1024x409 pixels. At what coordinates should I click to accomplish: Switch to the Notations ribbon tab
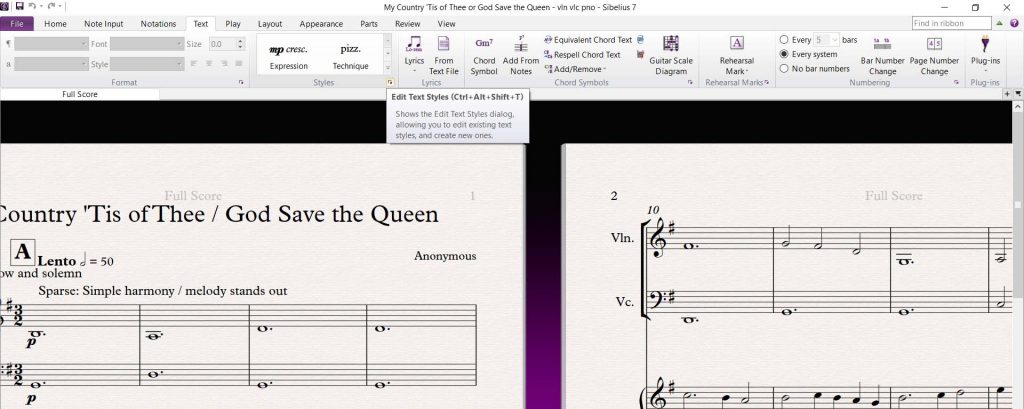tap(158, 23)
